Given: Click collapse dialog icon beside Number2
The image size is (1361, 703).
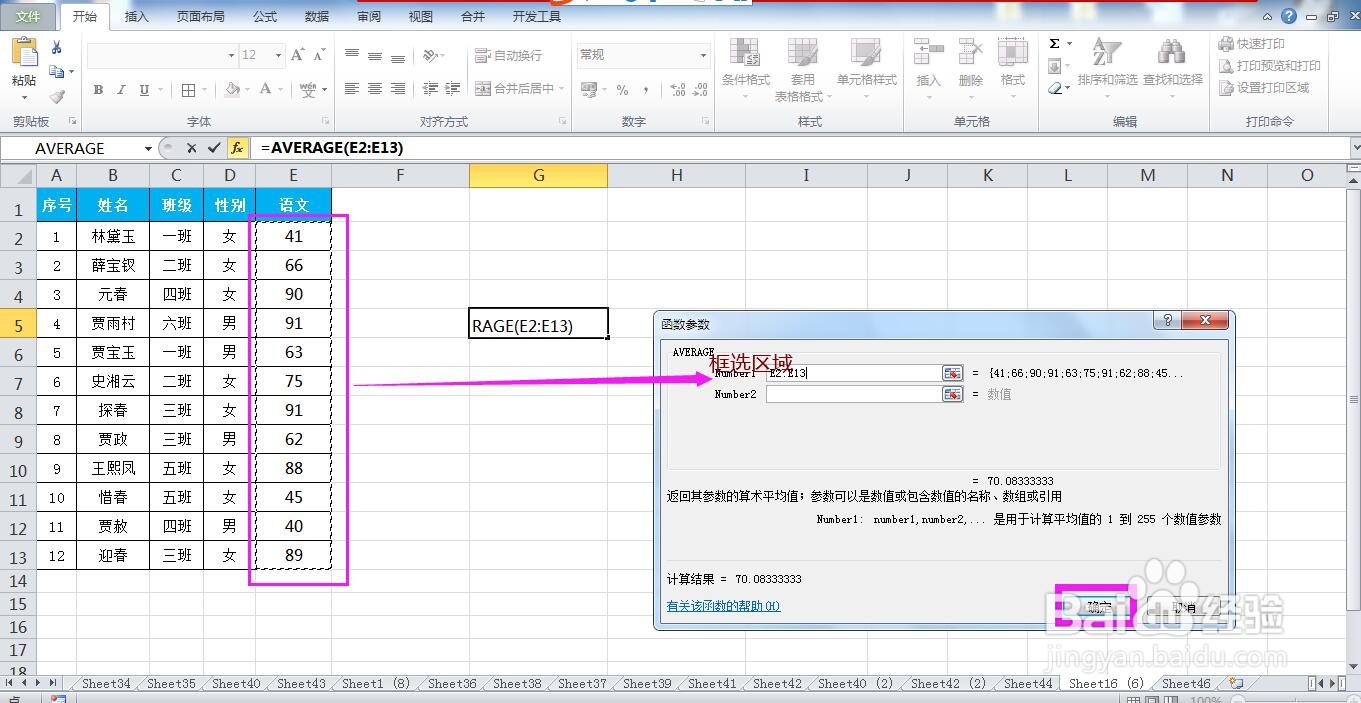Looking at the screenshot, I should tap(953, 394).
